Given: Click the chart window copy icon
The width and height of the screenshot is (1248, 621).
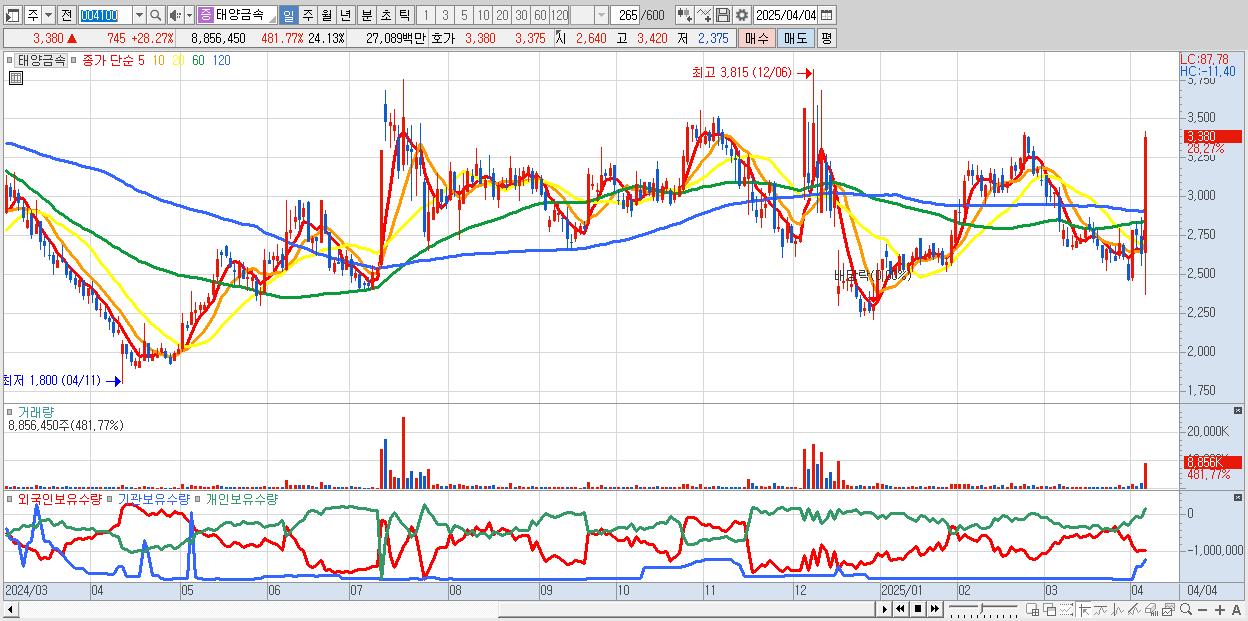Looking at the screenshot, I should coord(1169,608).
